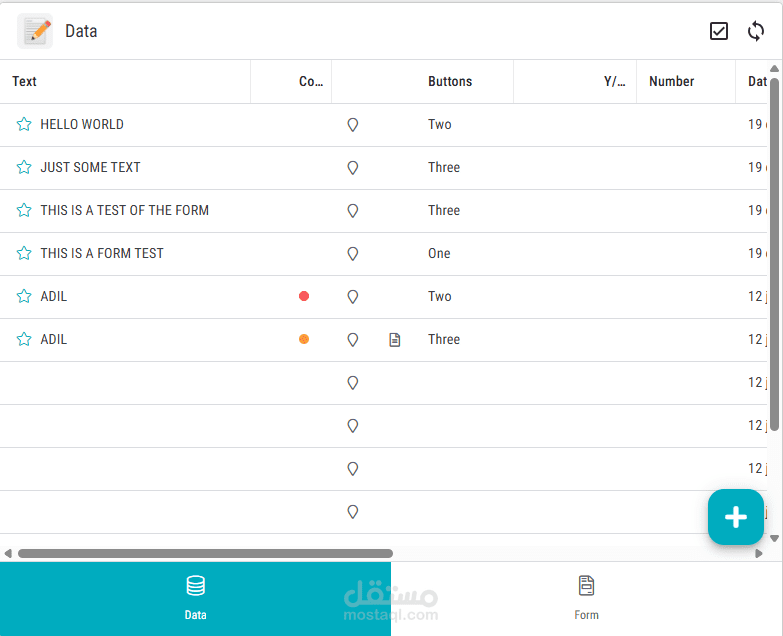The image size is (783, 636).
Task: Open location pin in red-dot ADIL row
Action: click(353, 297)
